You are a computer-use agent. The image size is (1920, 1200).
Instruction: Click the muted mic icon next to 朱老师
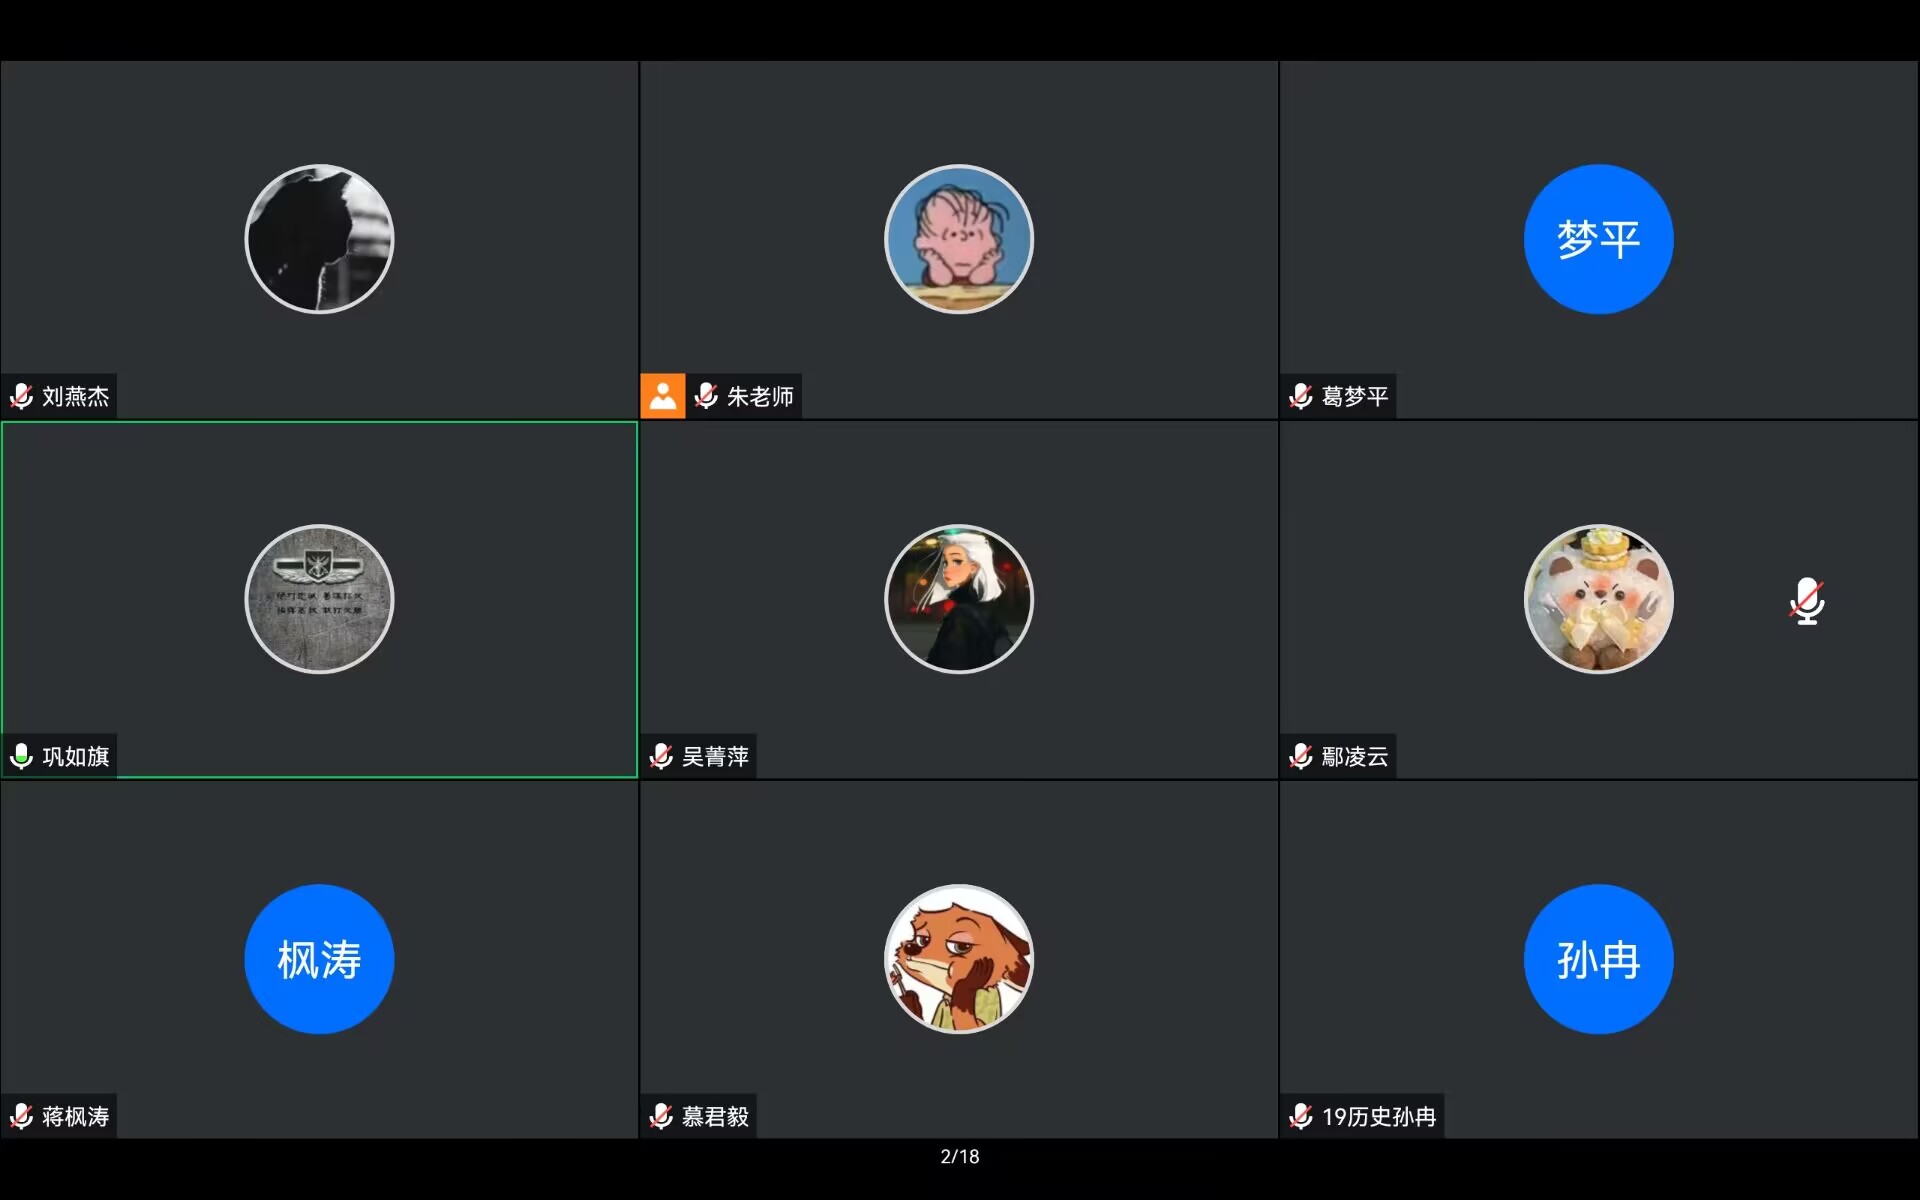click(706, 396)
